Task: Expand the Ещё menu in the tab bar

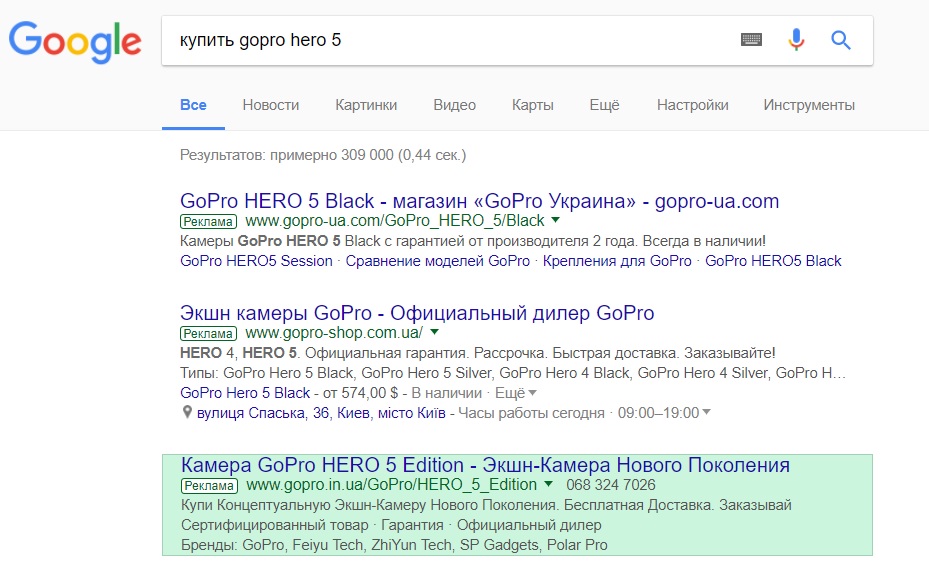Action: tap(604, 105)
